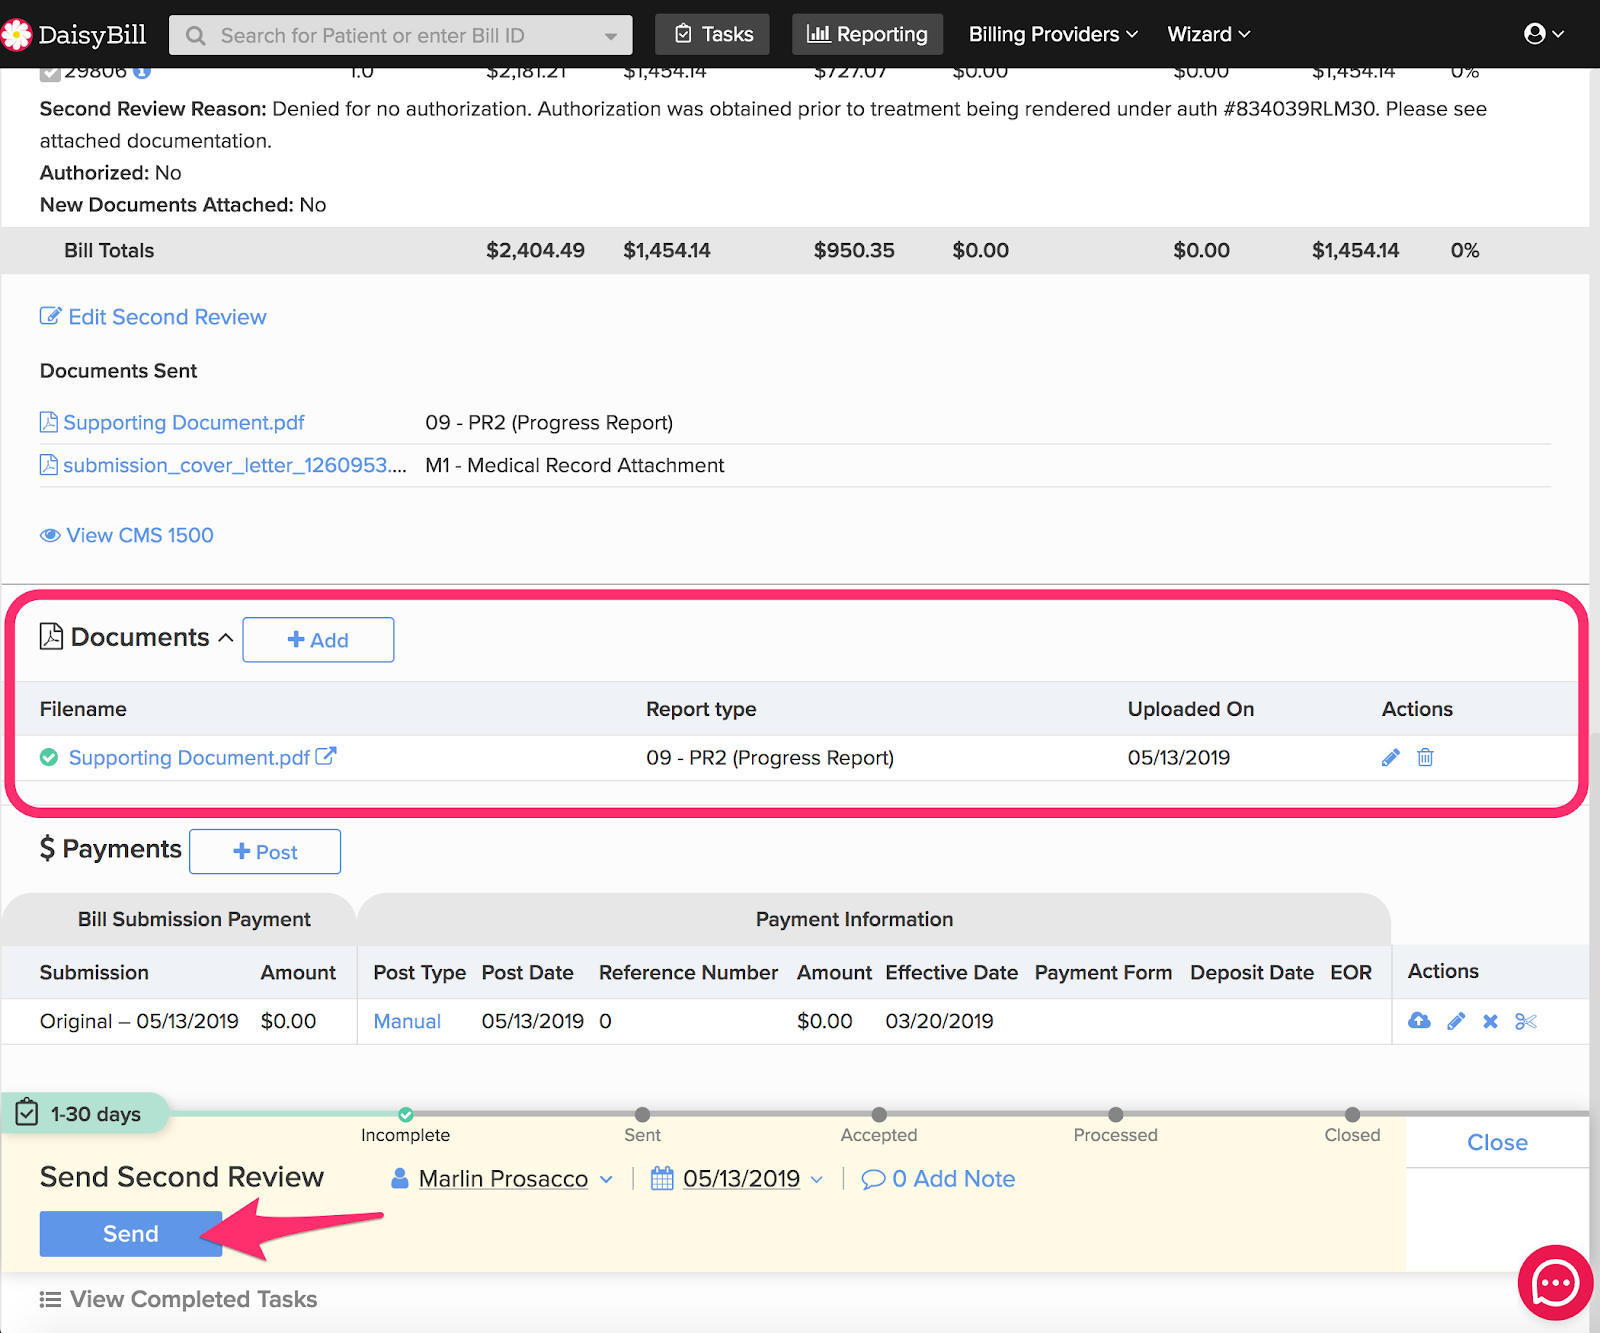
Task: Click the search magnifier icon
Action: coord(196,36)
